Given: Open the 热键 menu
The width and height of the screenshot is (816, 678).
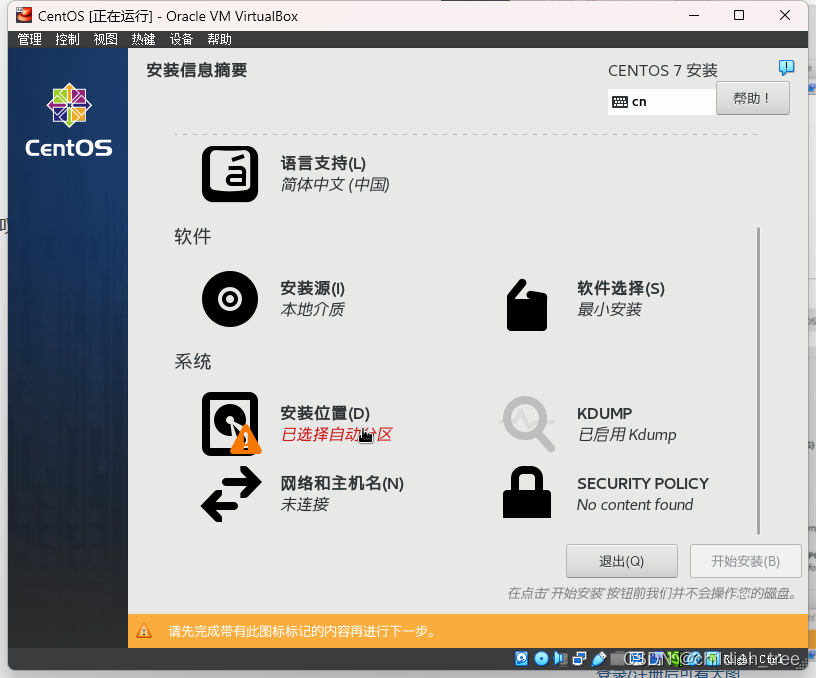Looking at the screenshot, I should (143, 40).
